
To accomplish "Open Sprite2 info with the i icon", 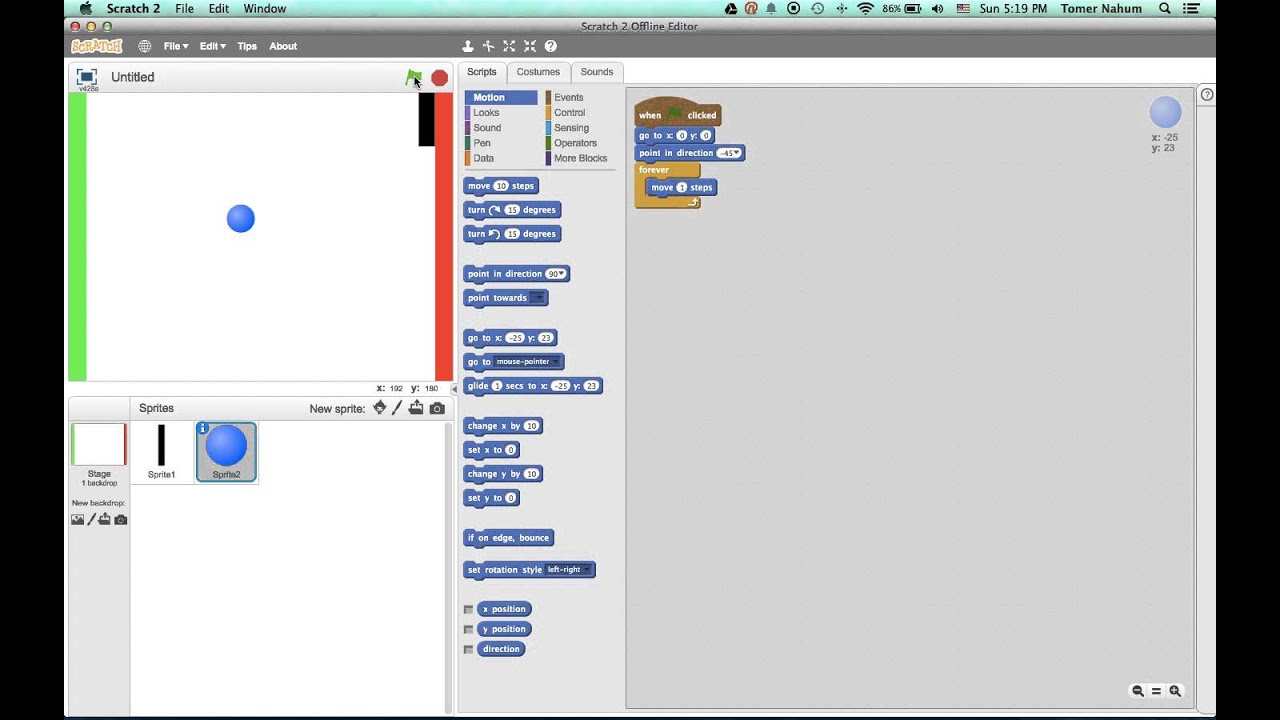I will [x=203, y=429].
